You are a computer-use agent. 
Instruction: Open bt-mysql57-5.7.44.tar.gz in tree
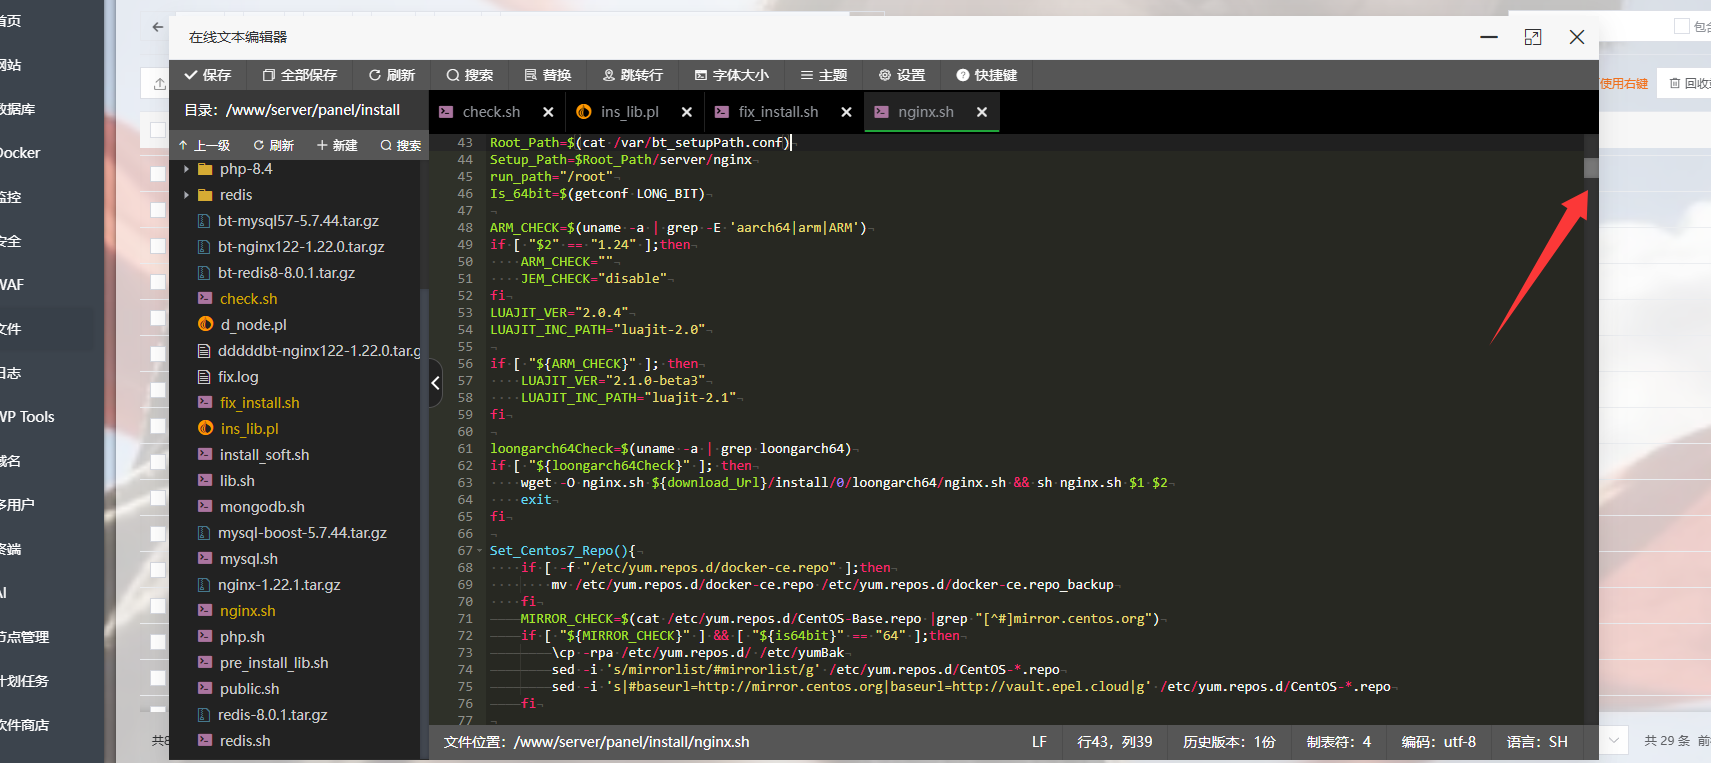click(x=298, y=221)
